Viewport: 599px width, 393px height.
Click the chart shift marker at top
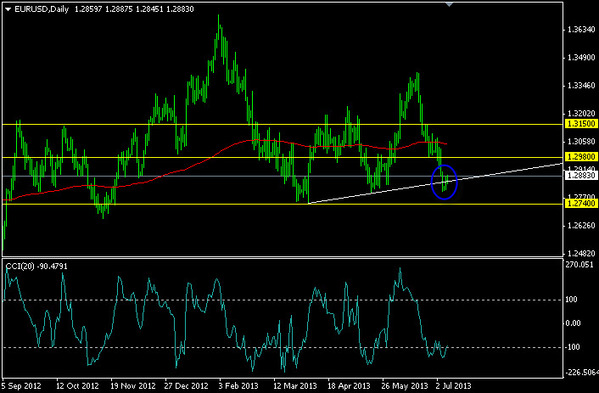tap(450, 4)
